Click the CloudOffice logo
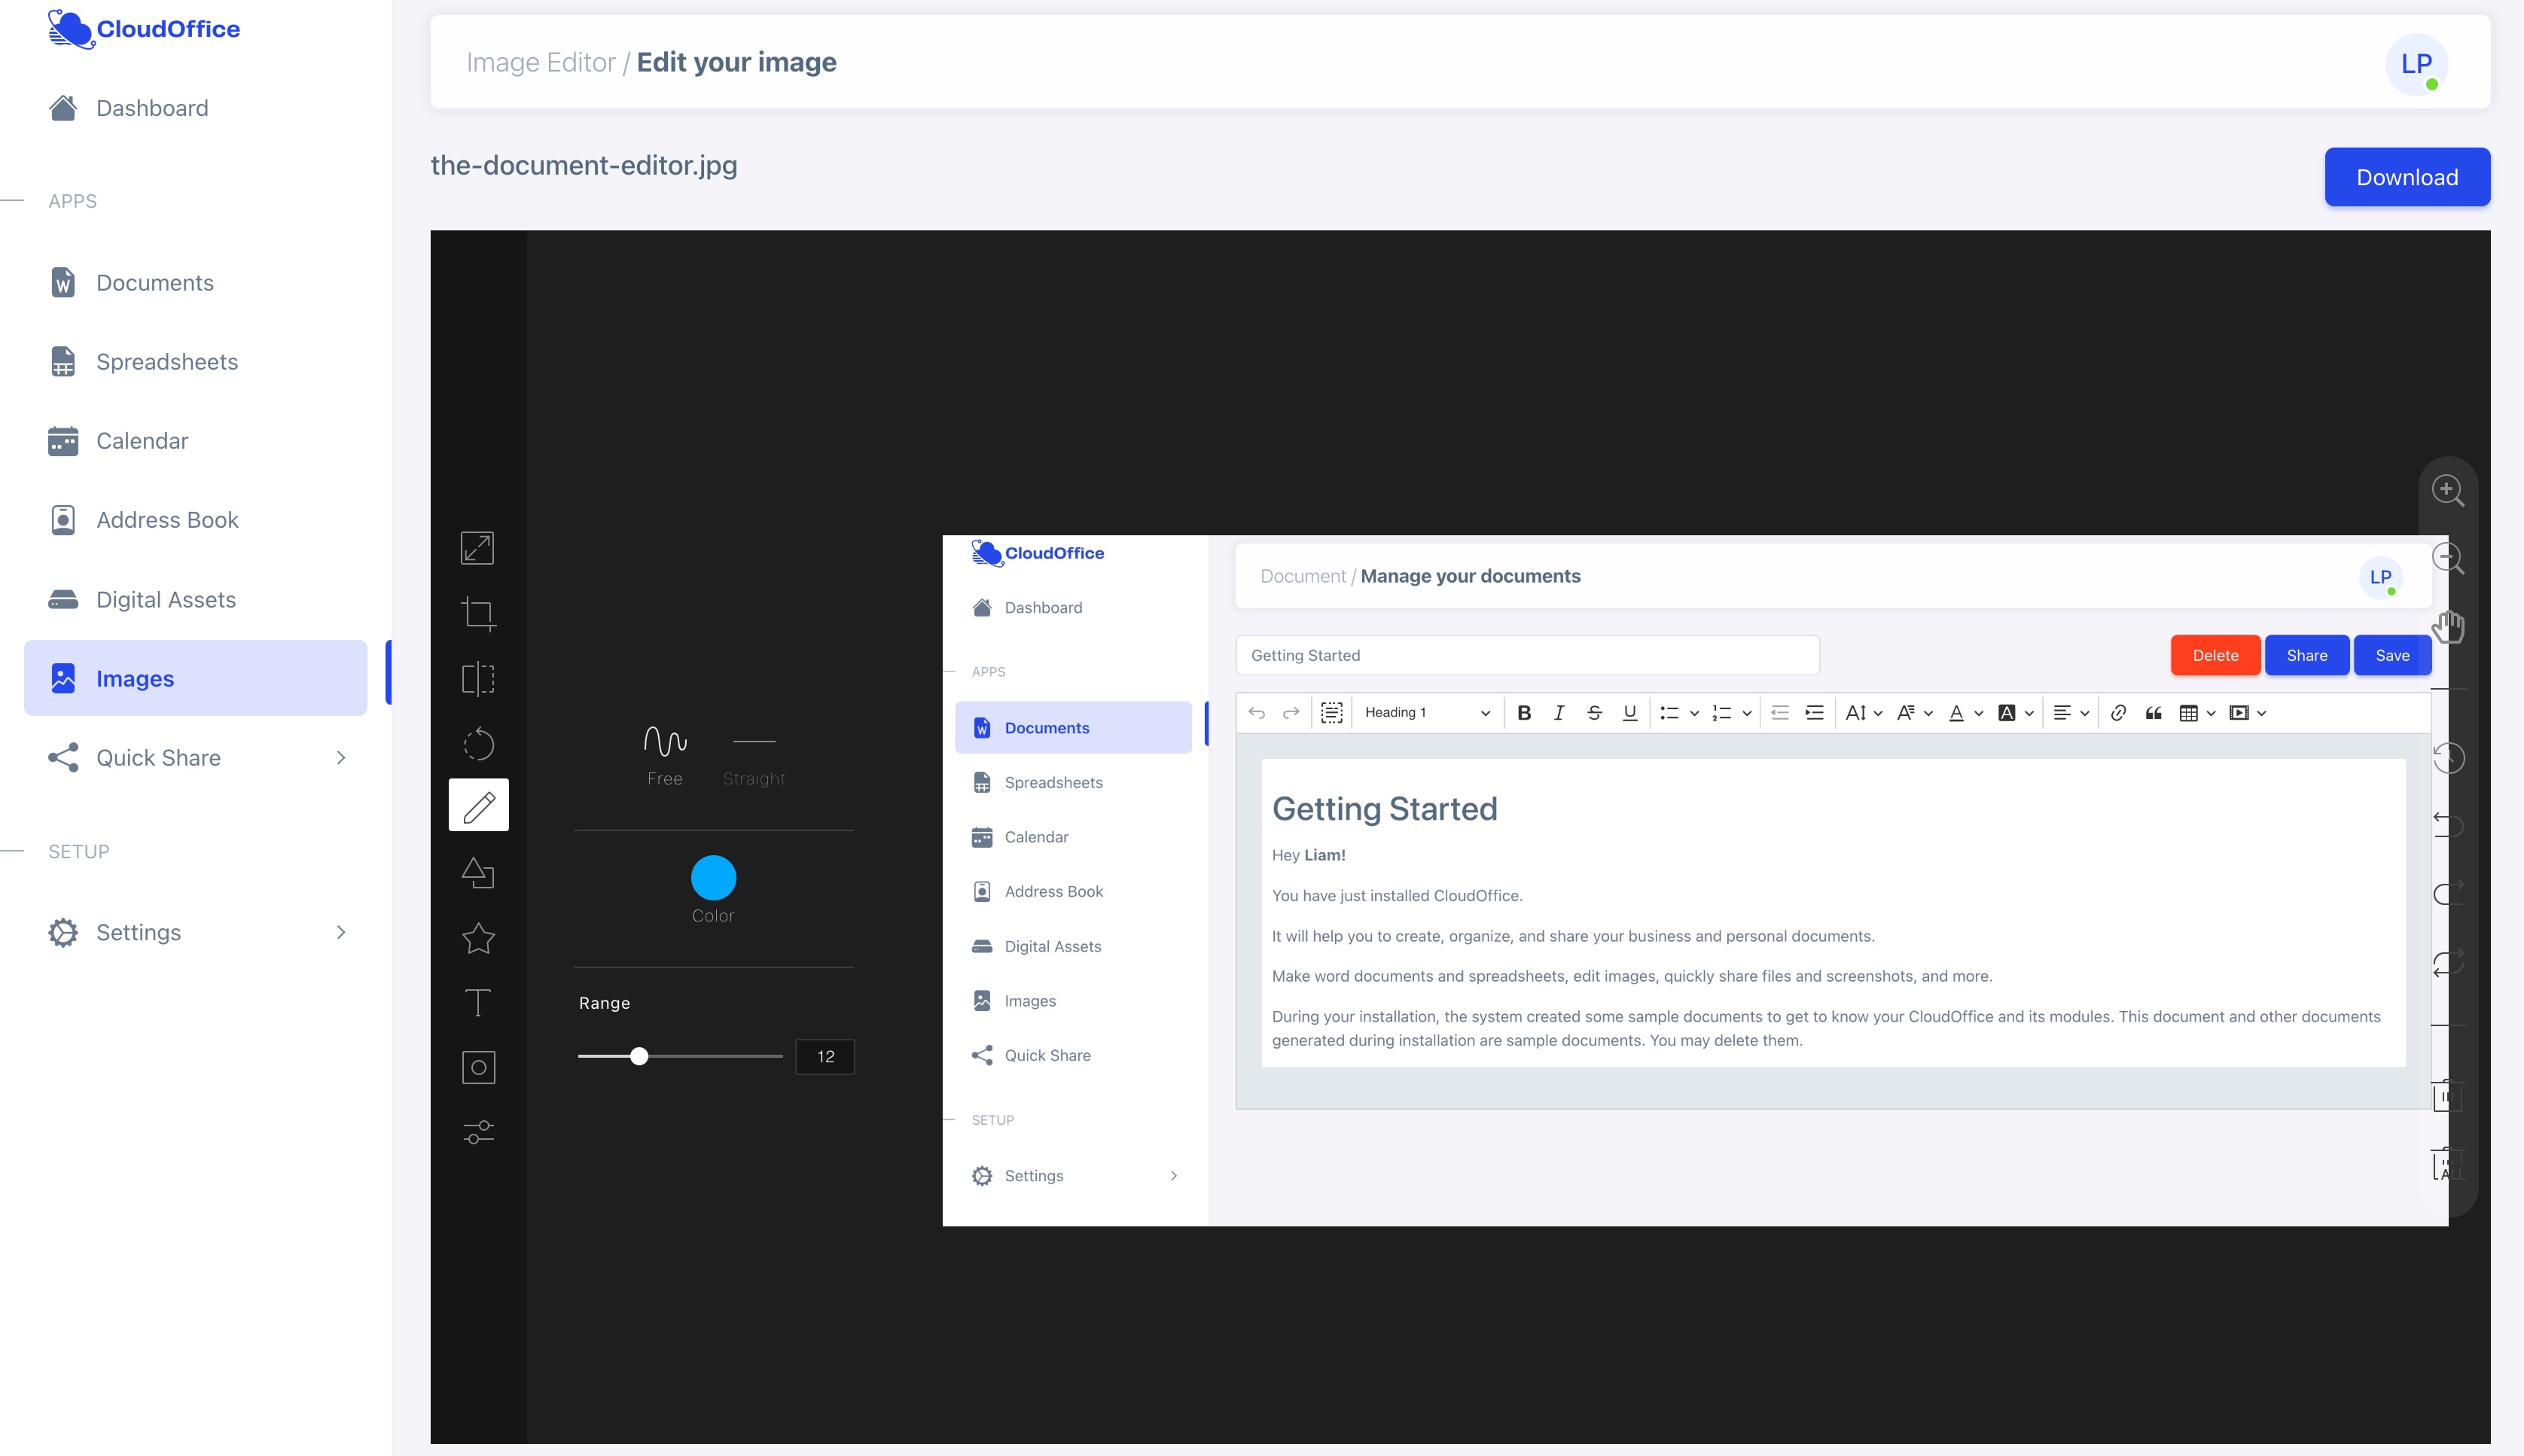 point(144,28)
